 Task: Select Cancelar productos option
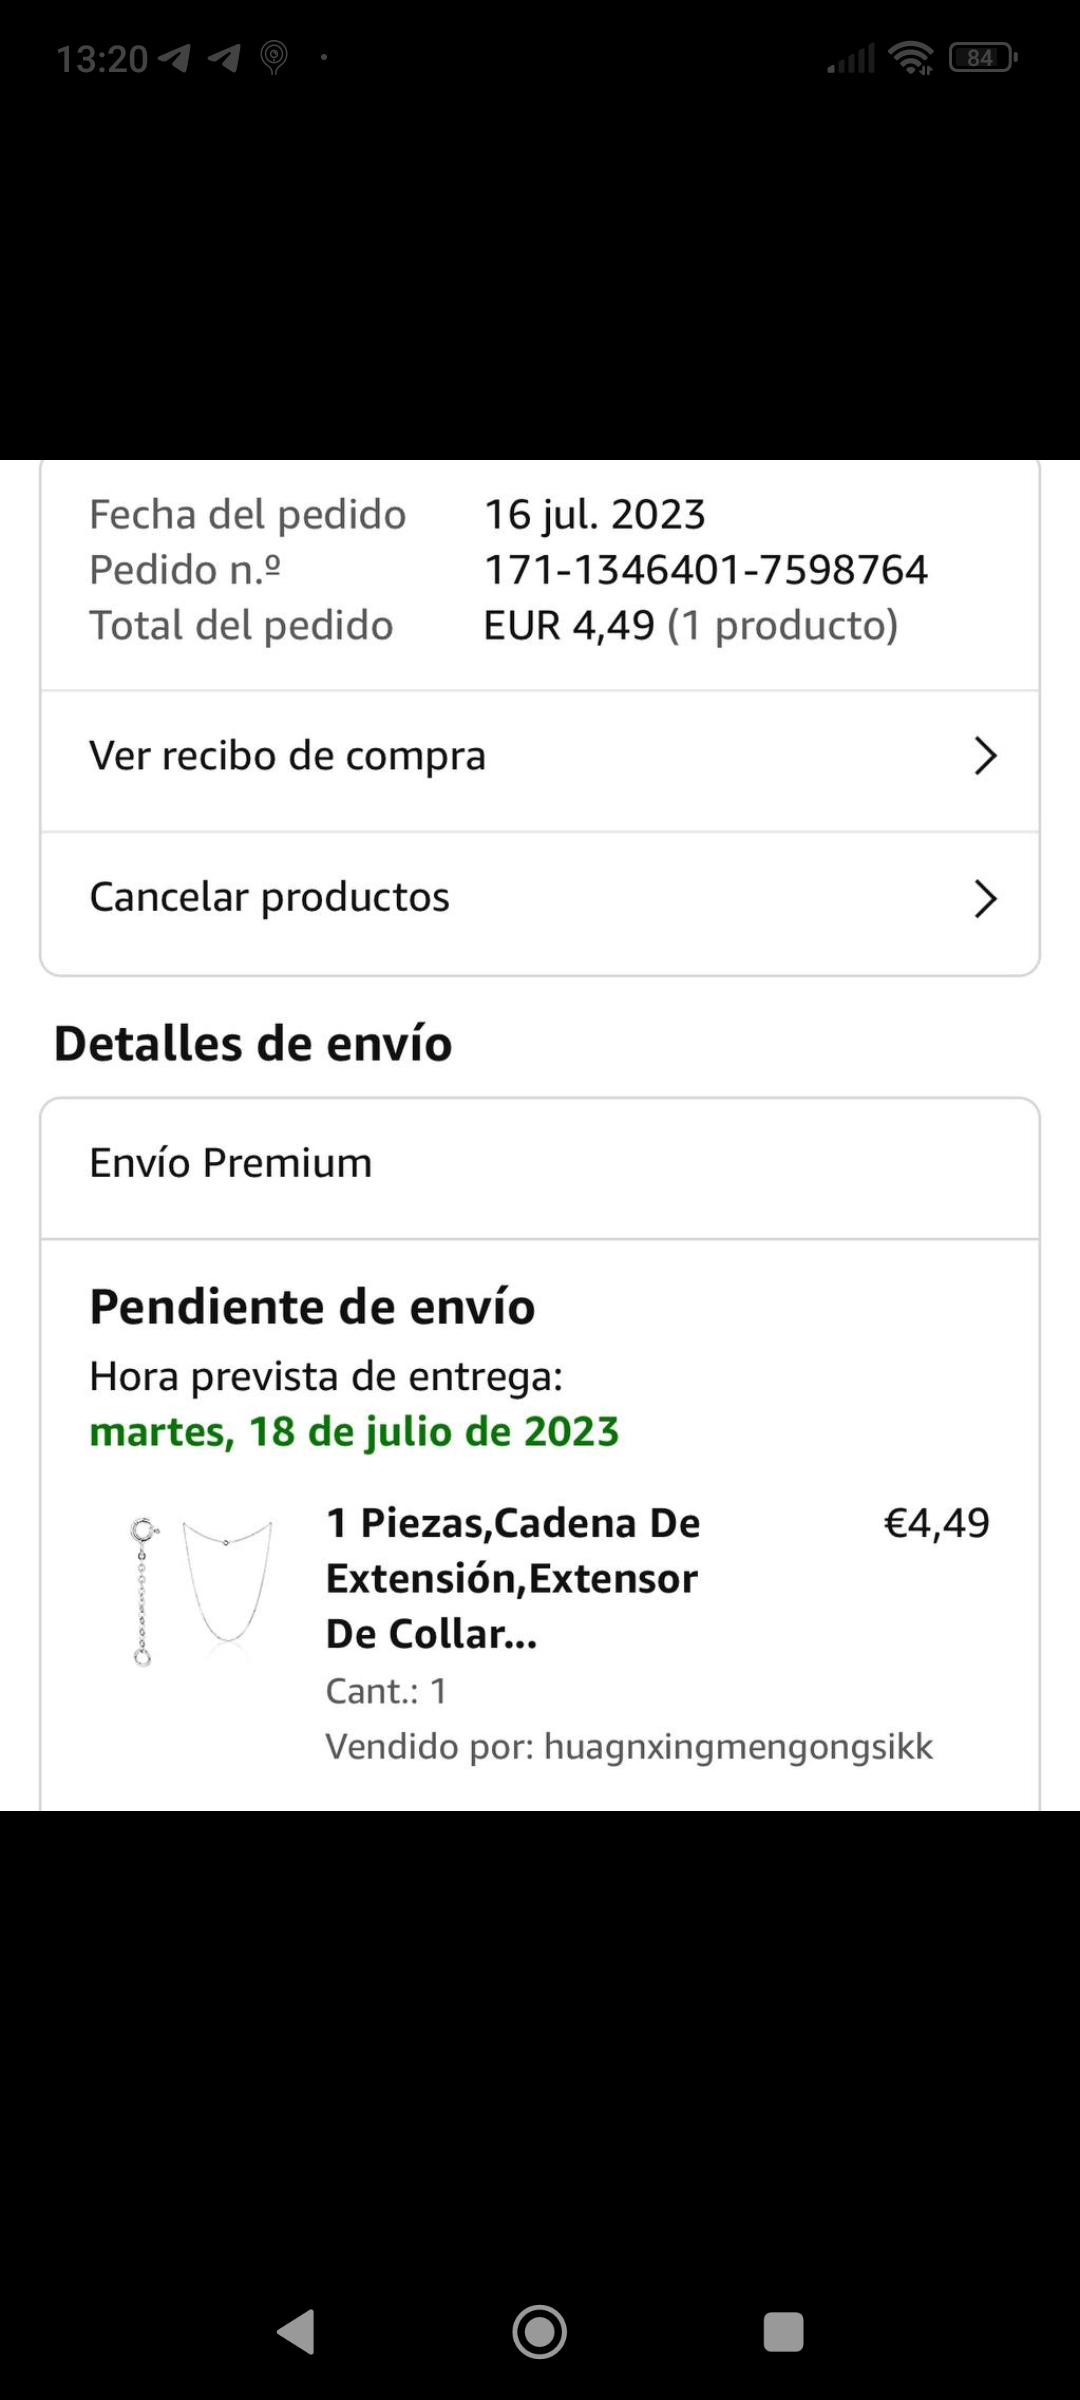pyautogui.click(x=270, y=898)
